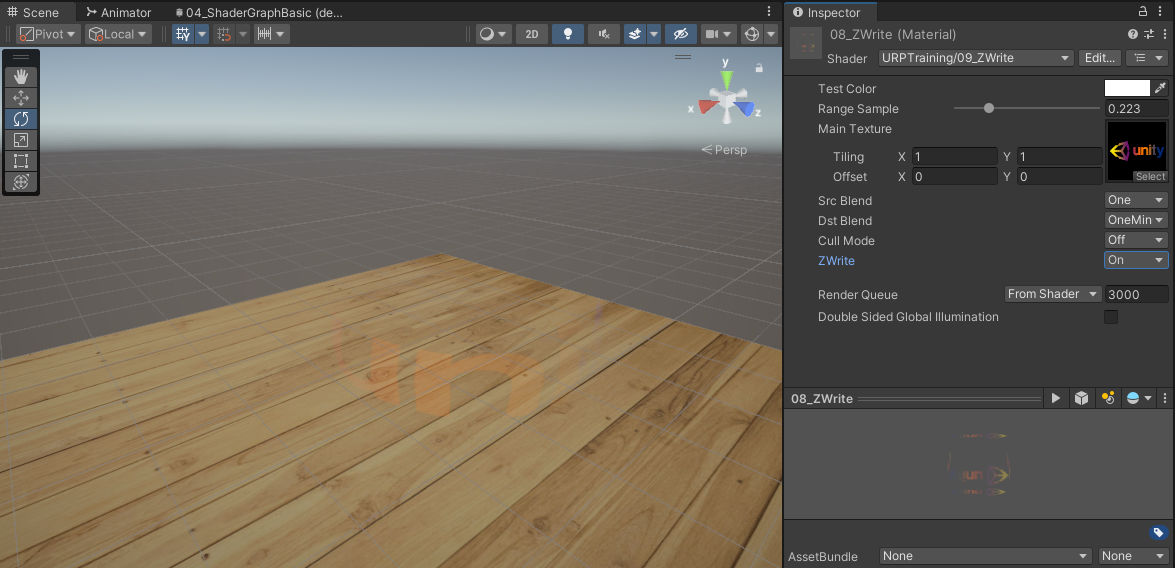Edit the Tiling Y value field

(x=1059, y=157)
